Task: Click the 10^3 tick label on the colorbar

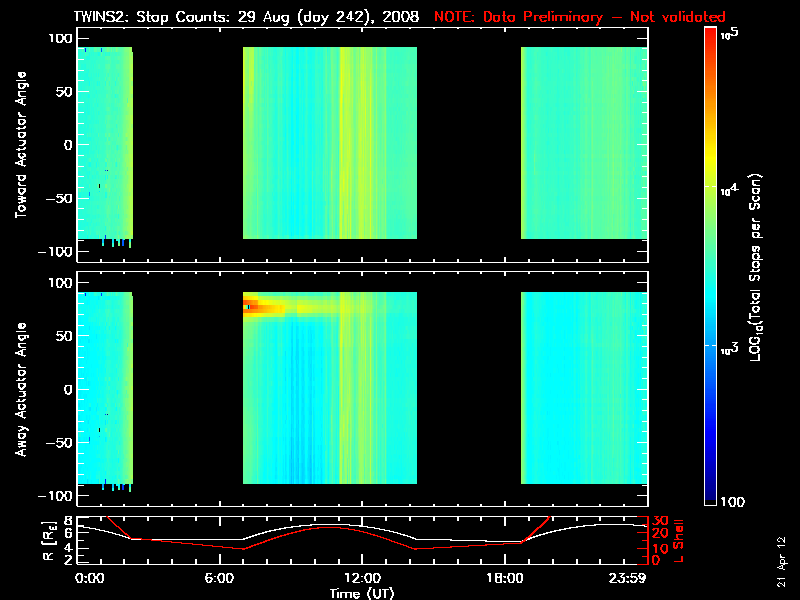Action: pos(730,349)
